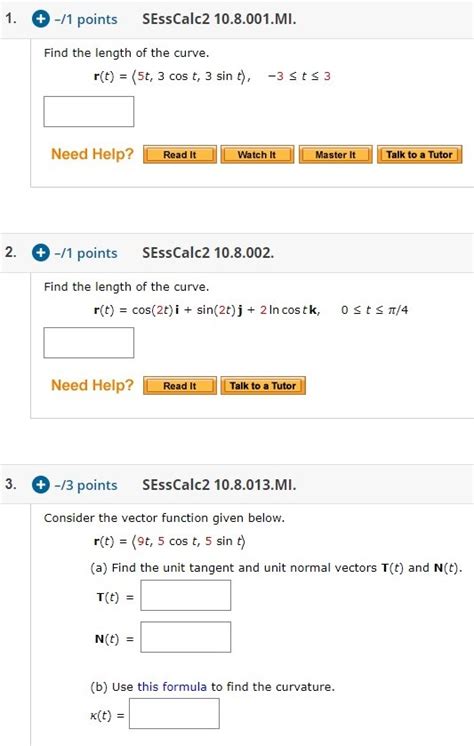Click the '-/1 points' label of question 2
This screenshot has width=474, height=746.
[86, 253]
